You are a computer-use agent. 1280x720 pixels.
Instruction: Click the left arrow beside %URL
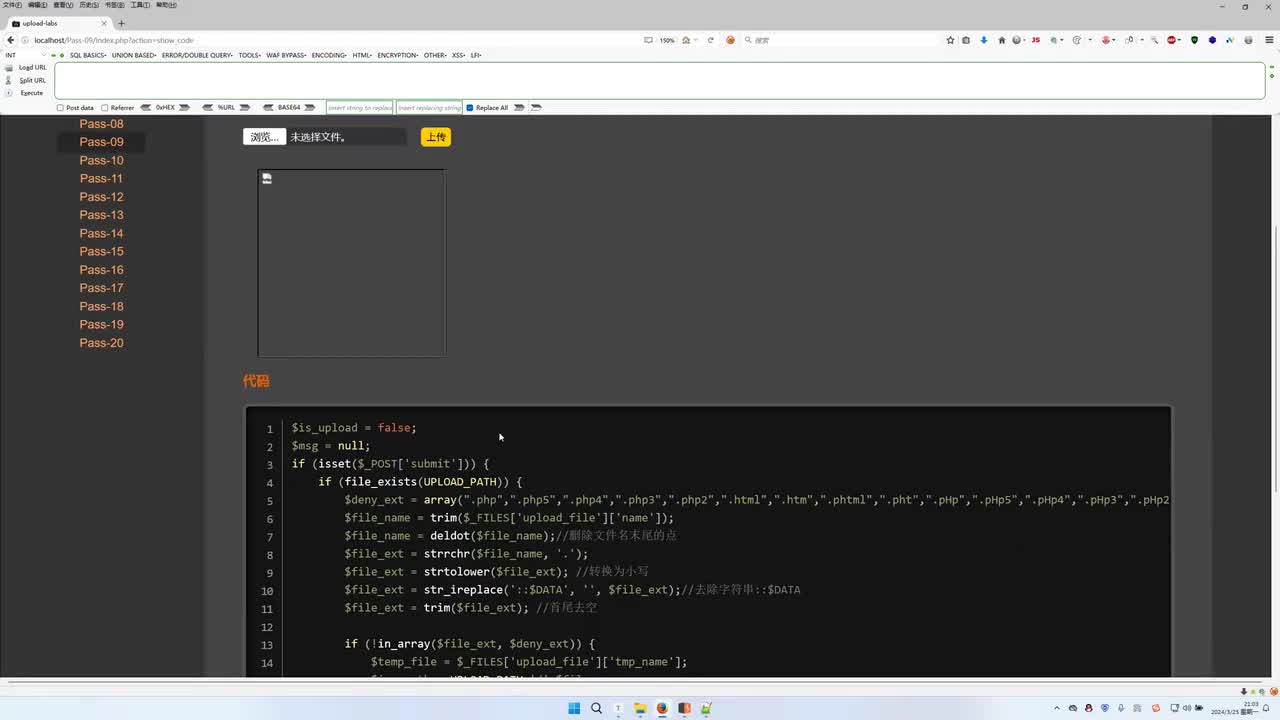pos(208,107)
